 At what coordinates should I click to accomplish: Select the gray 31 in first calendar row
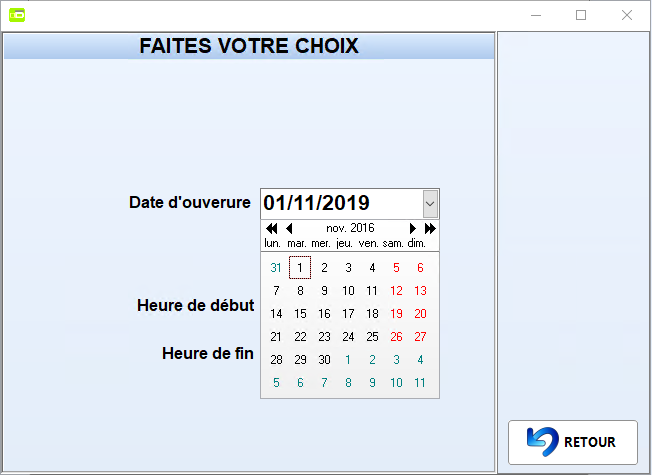(x=276, y=268)
